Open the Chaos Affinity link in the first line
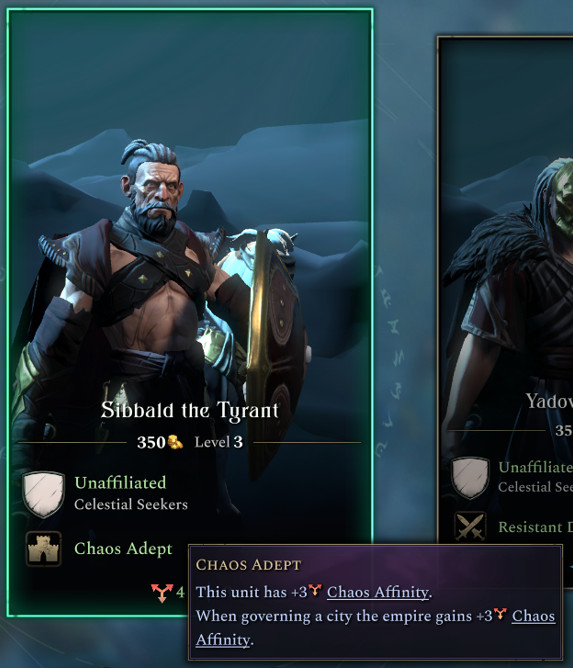Viewport: 573px width, 668px height. pyautogui.click(x=377, y=592)
